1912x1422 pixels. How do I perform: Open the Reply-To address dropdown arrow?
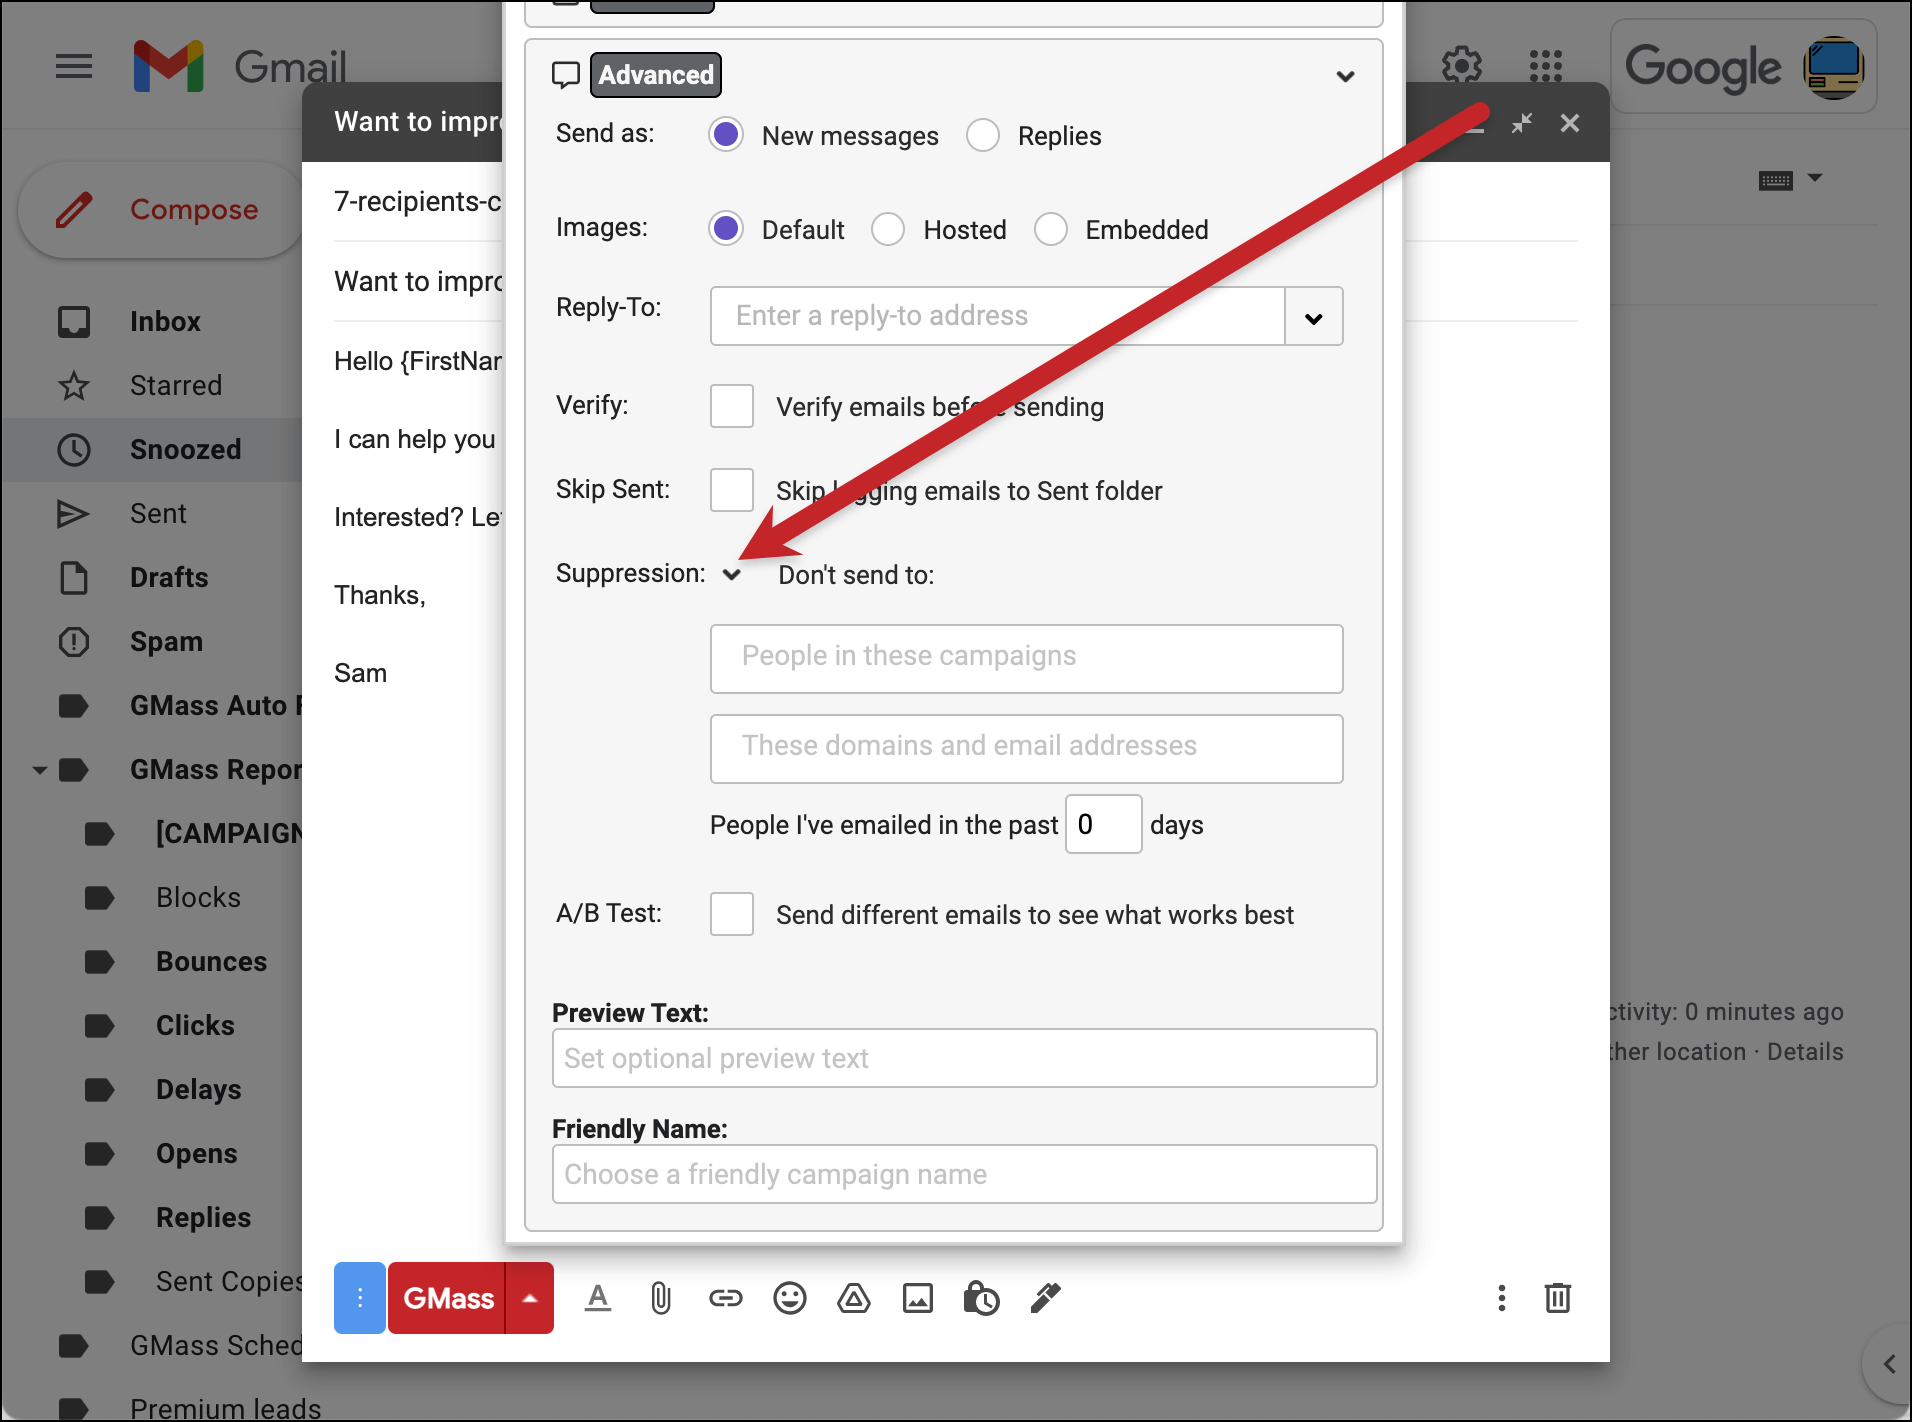(x=1314, y=317)
